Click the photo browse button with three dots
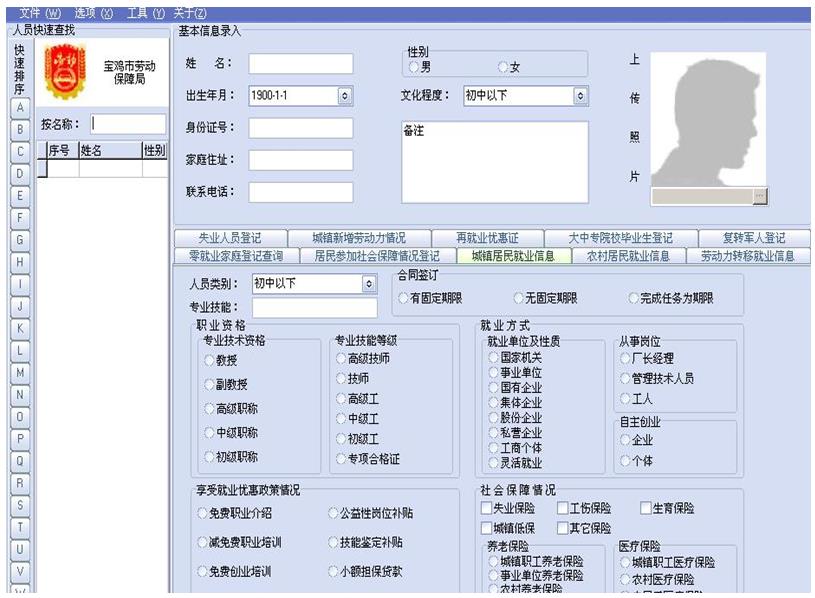This screenshot has width=815, height=598. [x=760, y=196]
